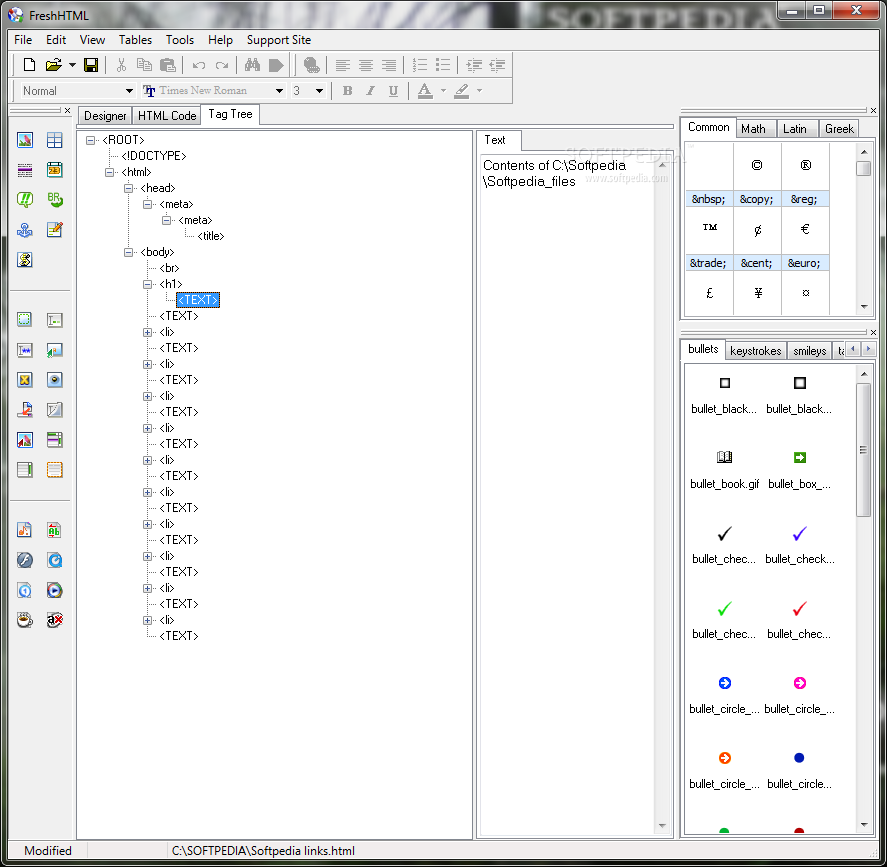Click the calendar date icon in sidebar
This screenshot has height=867, width=887.
click(55, 170)
